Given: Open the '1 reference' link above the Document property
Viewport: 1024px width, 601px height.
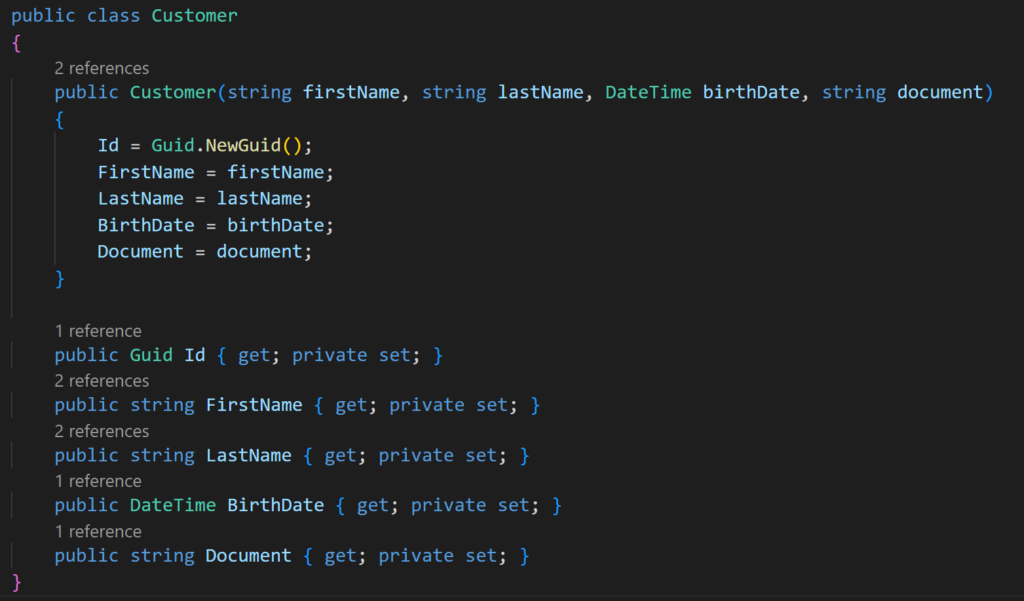Looking at the screenshot, I should point(98,532).
